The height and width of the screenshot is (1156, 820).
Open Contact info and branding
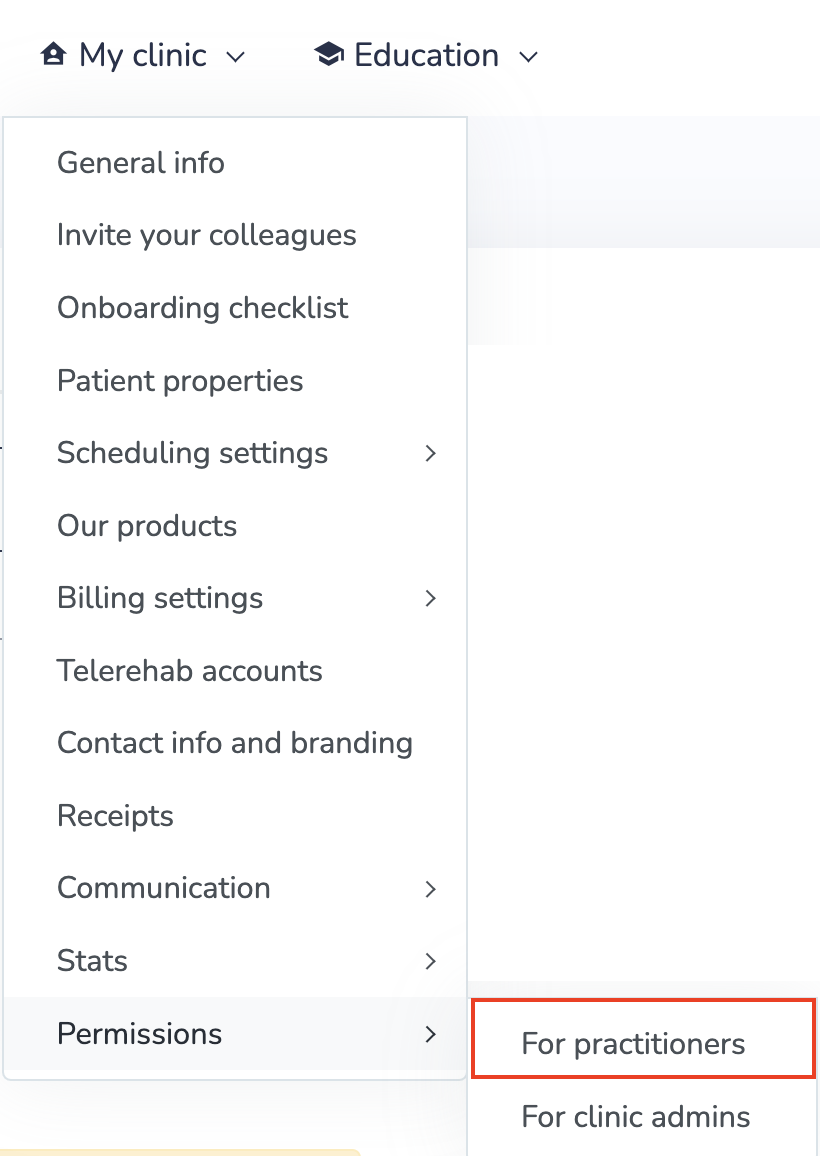235,743
